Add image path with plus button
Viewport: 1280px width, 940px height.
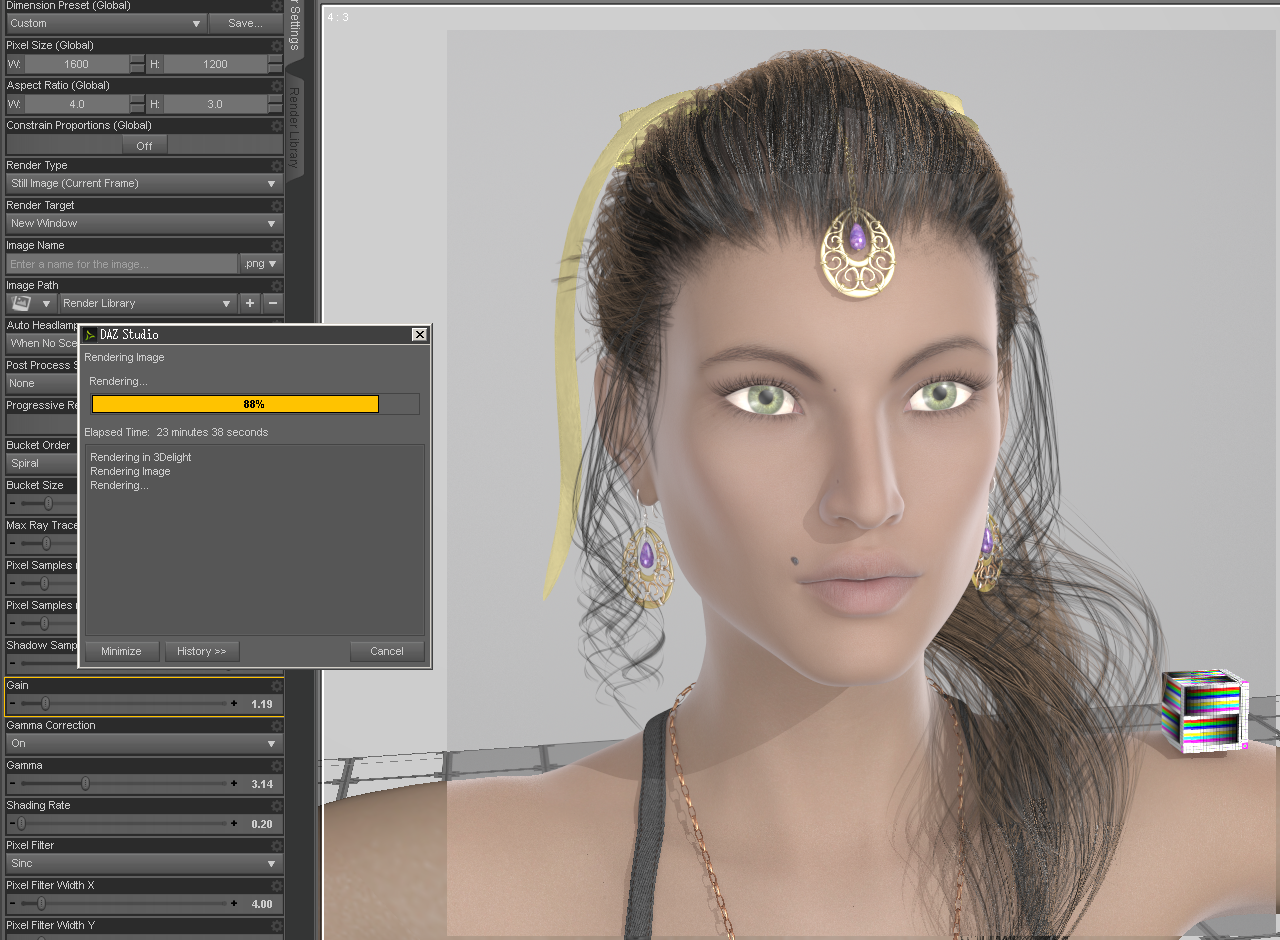point(250,303)
